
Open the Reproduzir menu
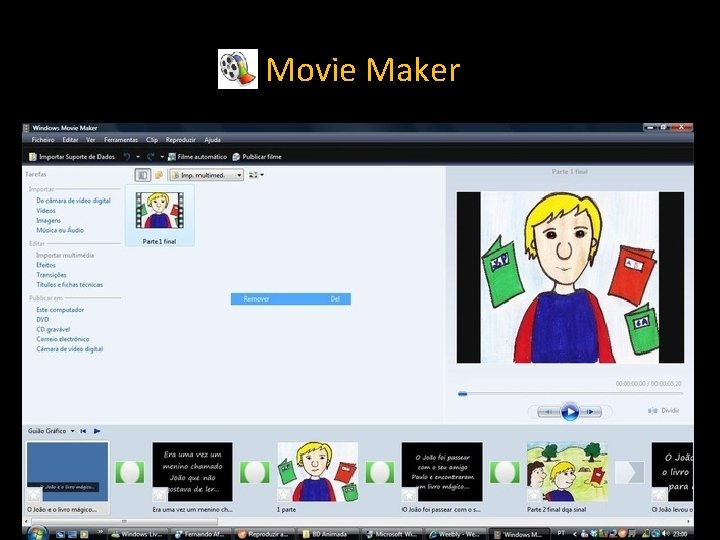point(180,140)
